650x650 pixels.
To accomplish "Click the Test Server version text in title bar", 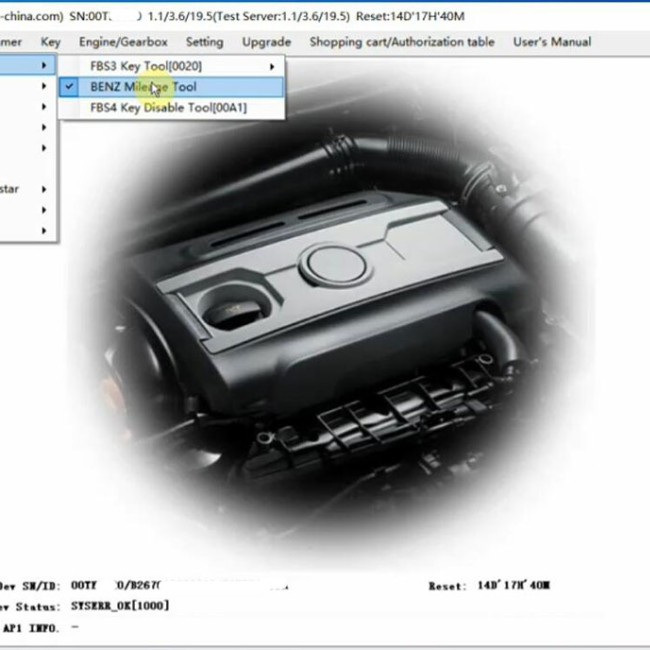I will pos(282,17).
